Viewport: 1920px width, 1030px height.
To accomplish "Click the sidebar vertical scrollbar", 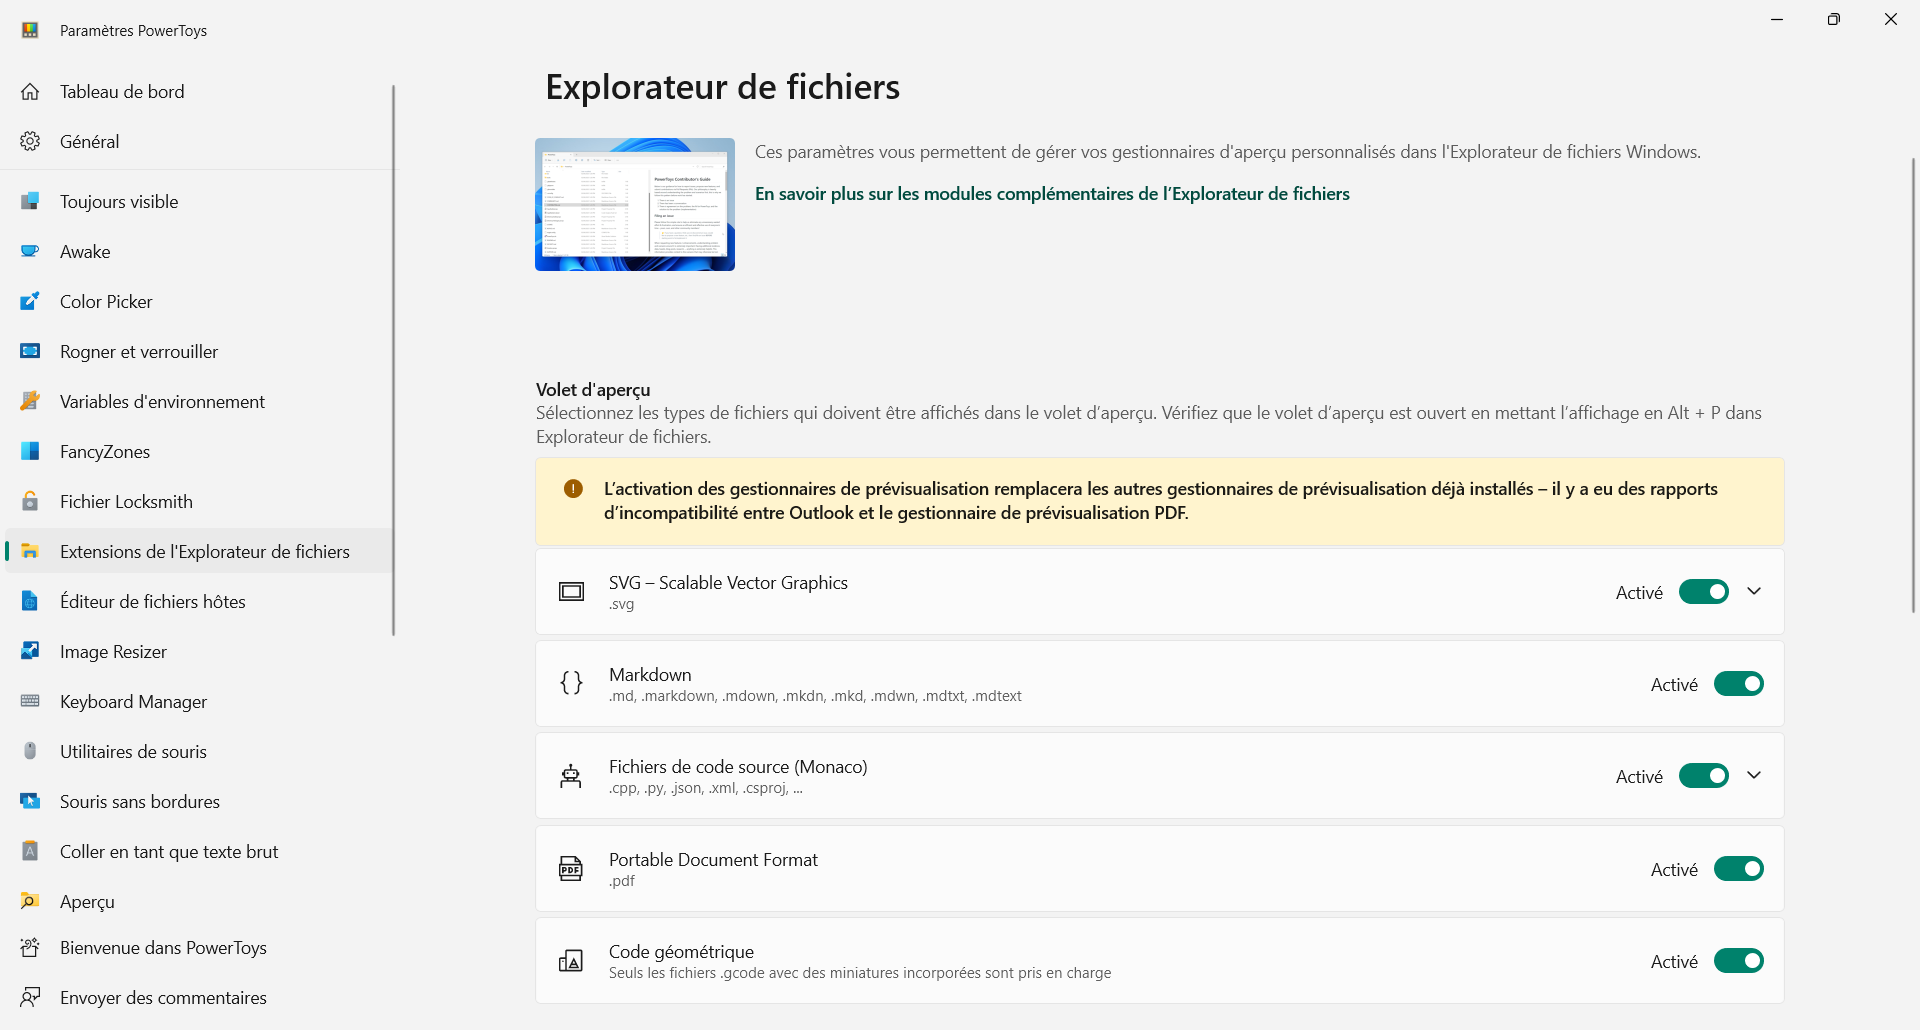I will (393, 360).
